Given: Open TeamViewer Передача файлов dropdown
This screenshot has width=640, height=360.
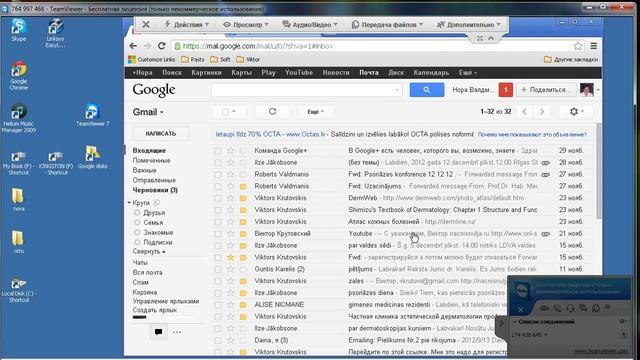Looking at the screenshot, I should point(387,24).
